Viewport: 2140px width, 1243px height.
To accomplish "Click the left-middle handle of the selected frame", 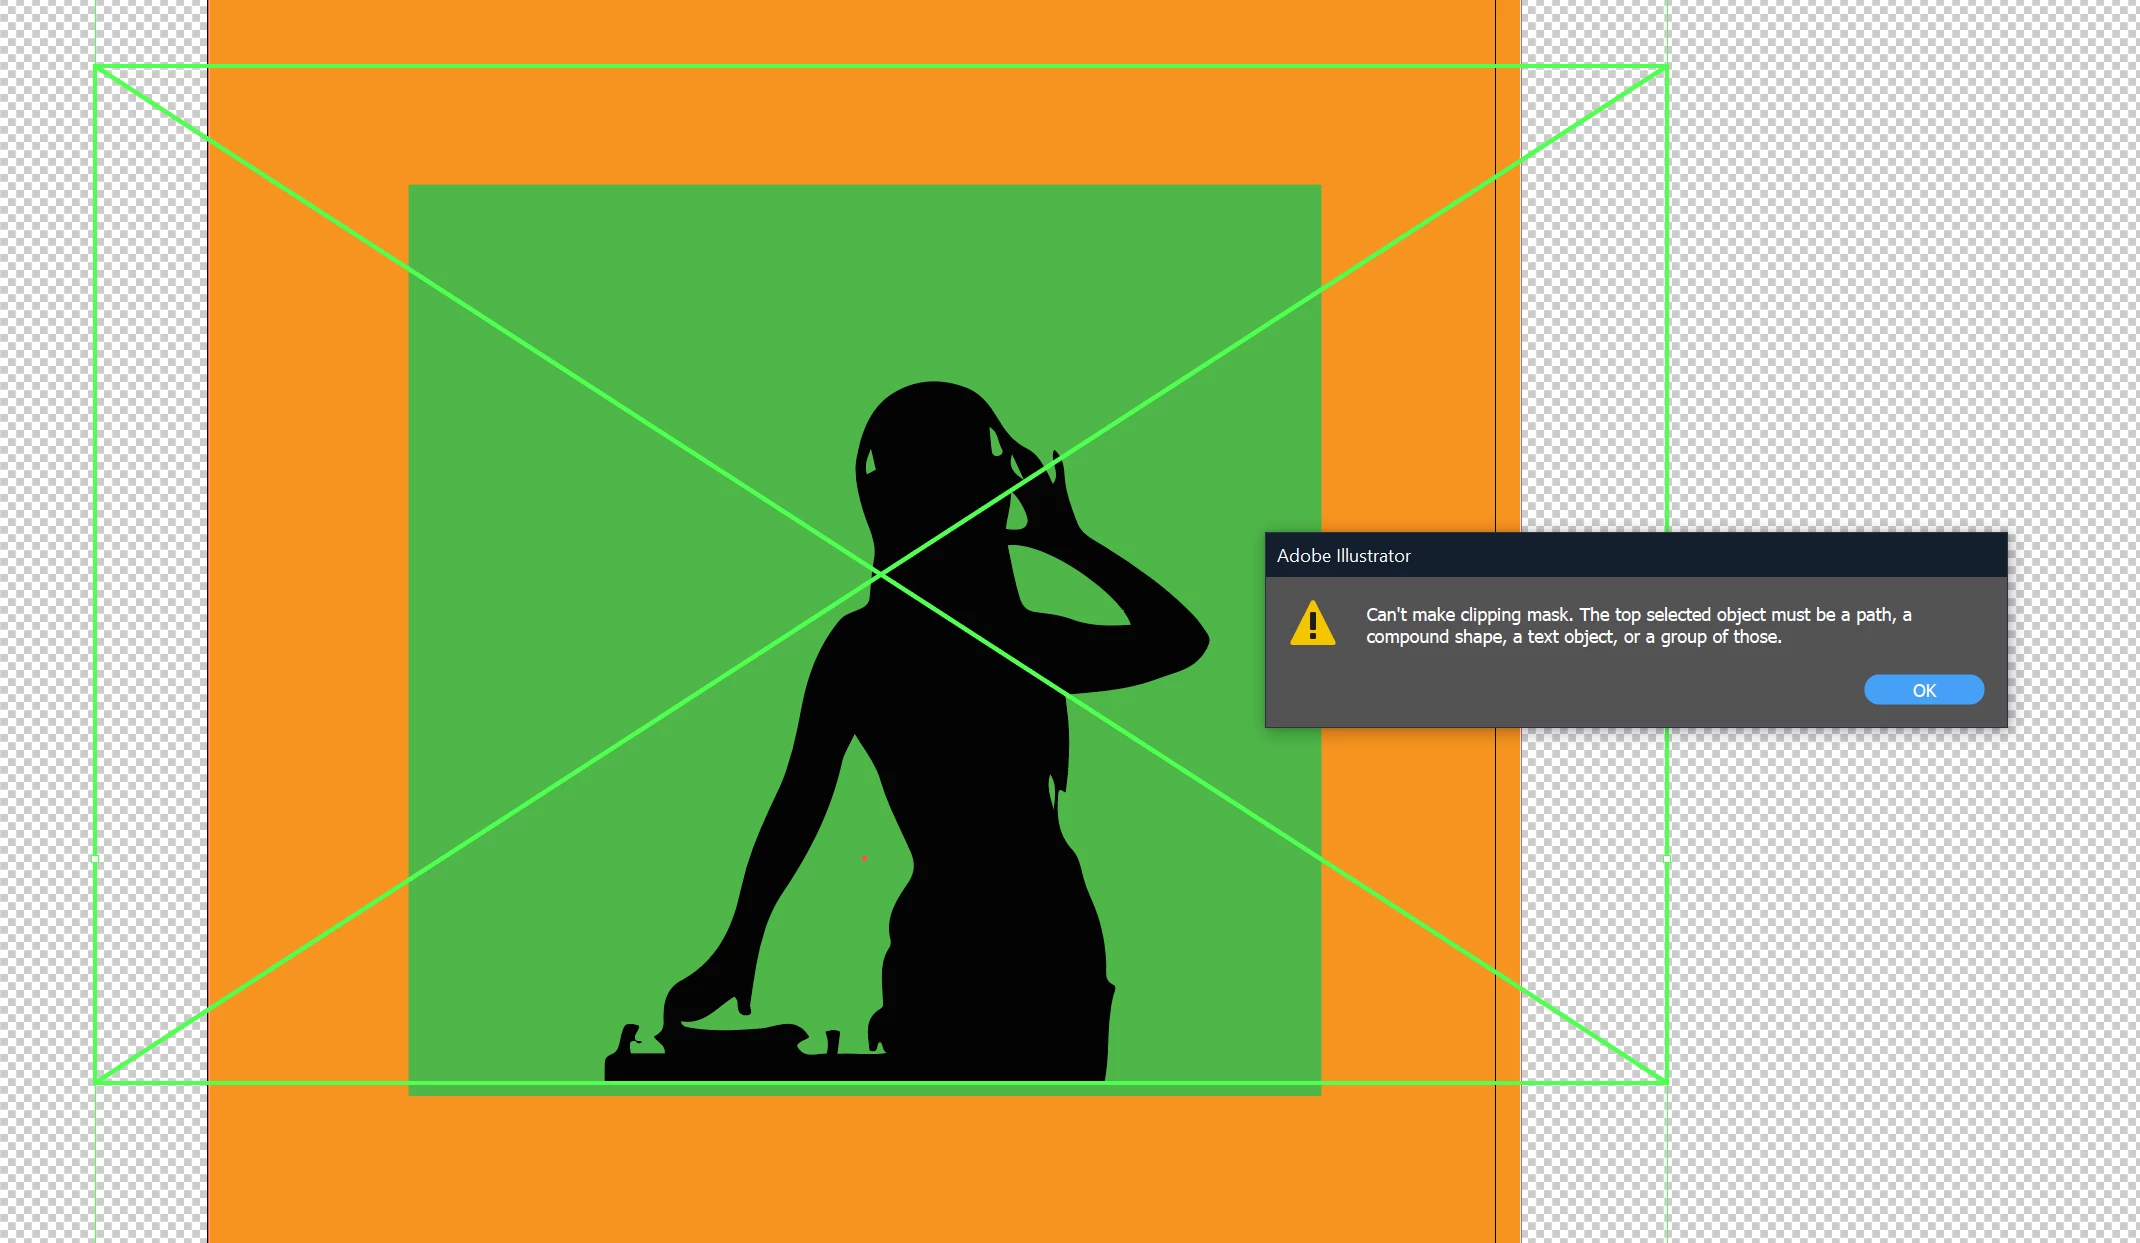I will 96,858.
